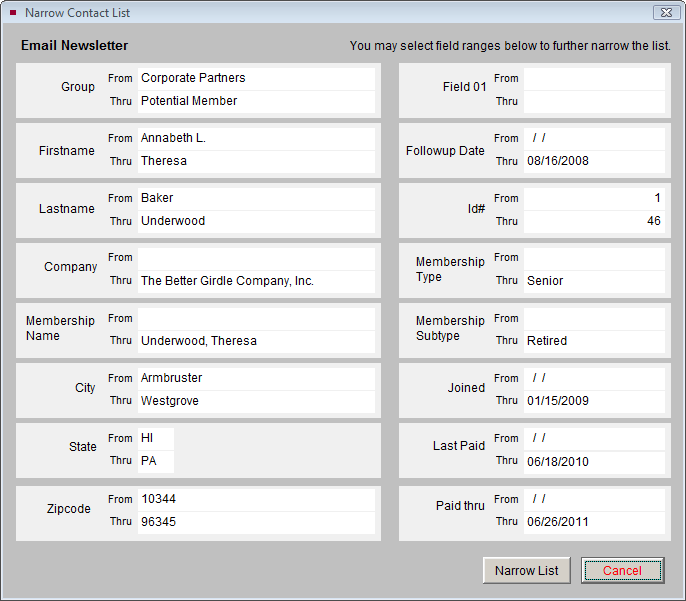Click the window icon in title bar

[x=12, y=13]
